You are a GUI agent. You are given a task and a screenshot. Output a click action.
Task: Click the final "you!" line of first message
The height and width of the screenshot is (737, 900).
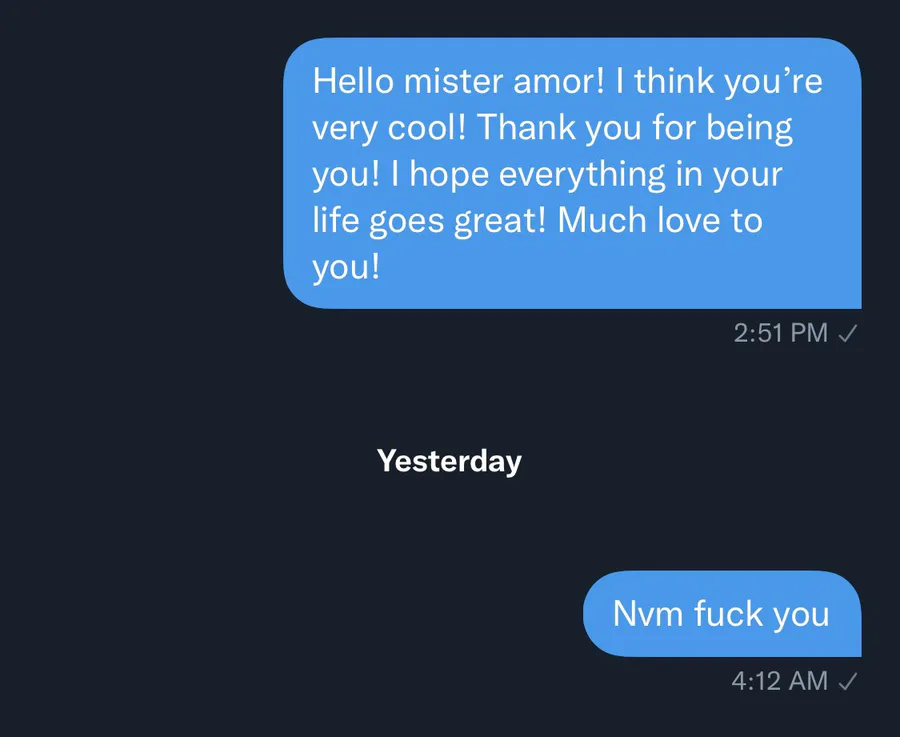[346, 267]
